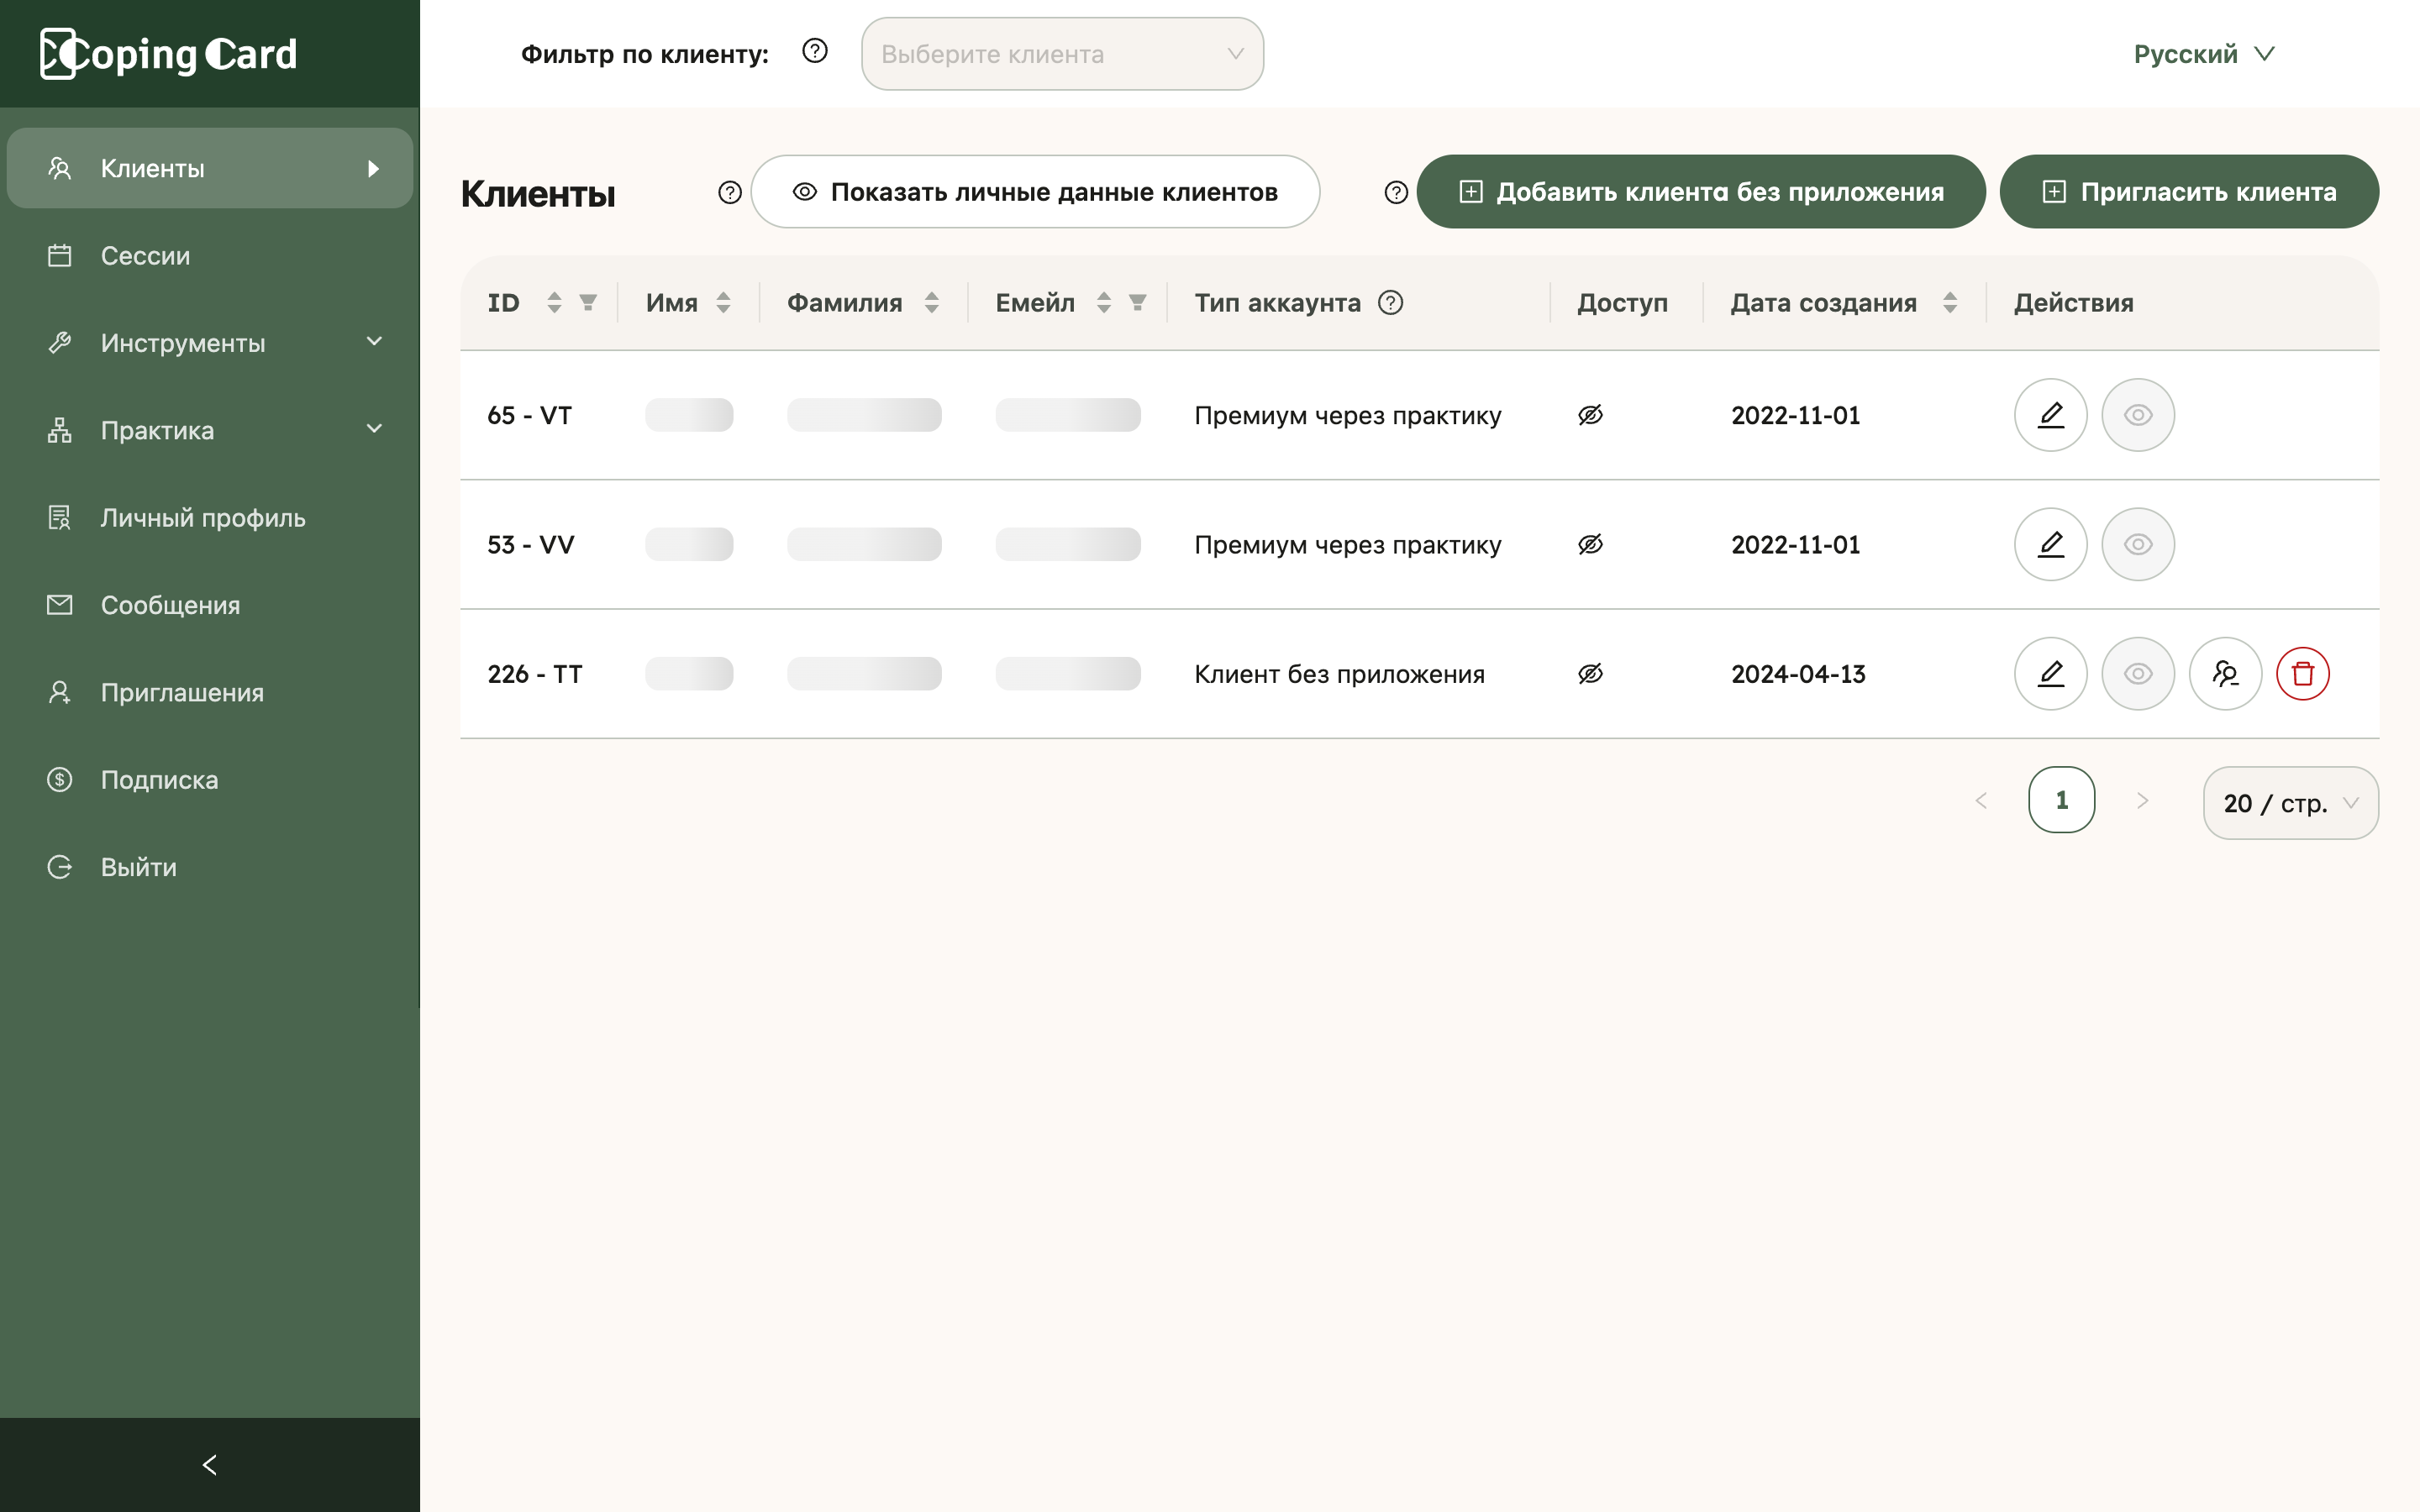The height and width of the screenshot is (1512, 2420).
Task: Open the Сессии section
Action: pos(210,256)
